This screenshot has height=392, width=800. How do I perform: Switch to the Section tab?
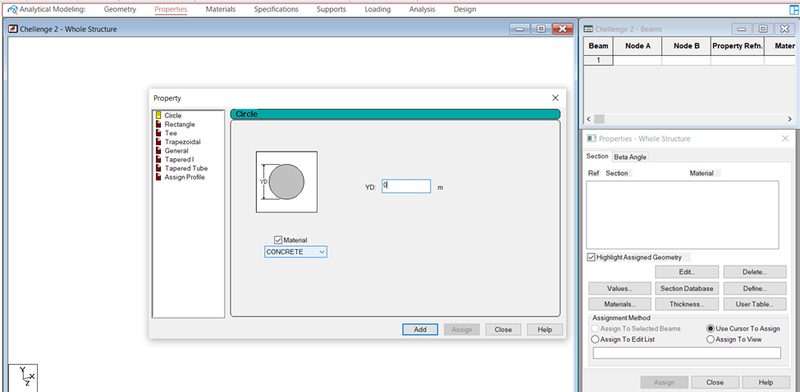point(597,156)
